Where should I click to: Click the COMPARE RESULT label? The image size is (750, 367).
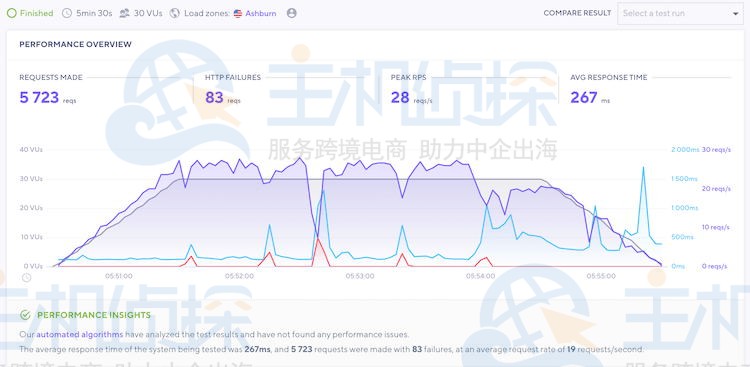(x=577, y=13)
